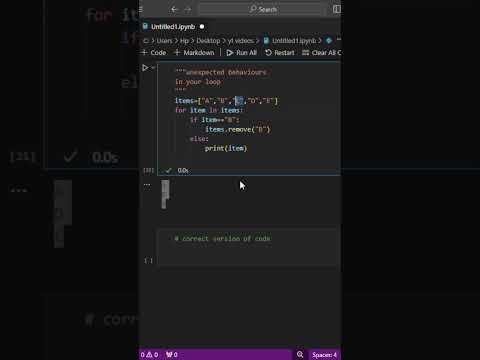Click the docstring 'unexpected behaviours' text
The height and width of the screenshot is (360, 480).
226,72
